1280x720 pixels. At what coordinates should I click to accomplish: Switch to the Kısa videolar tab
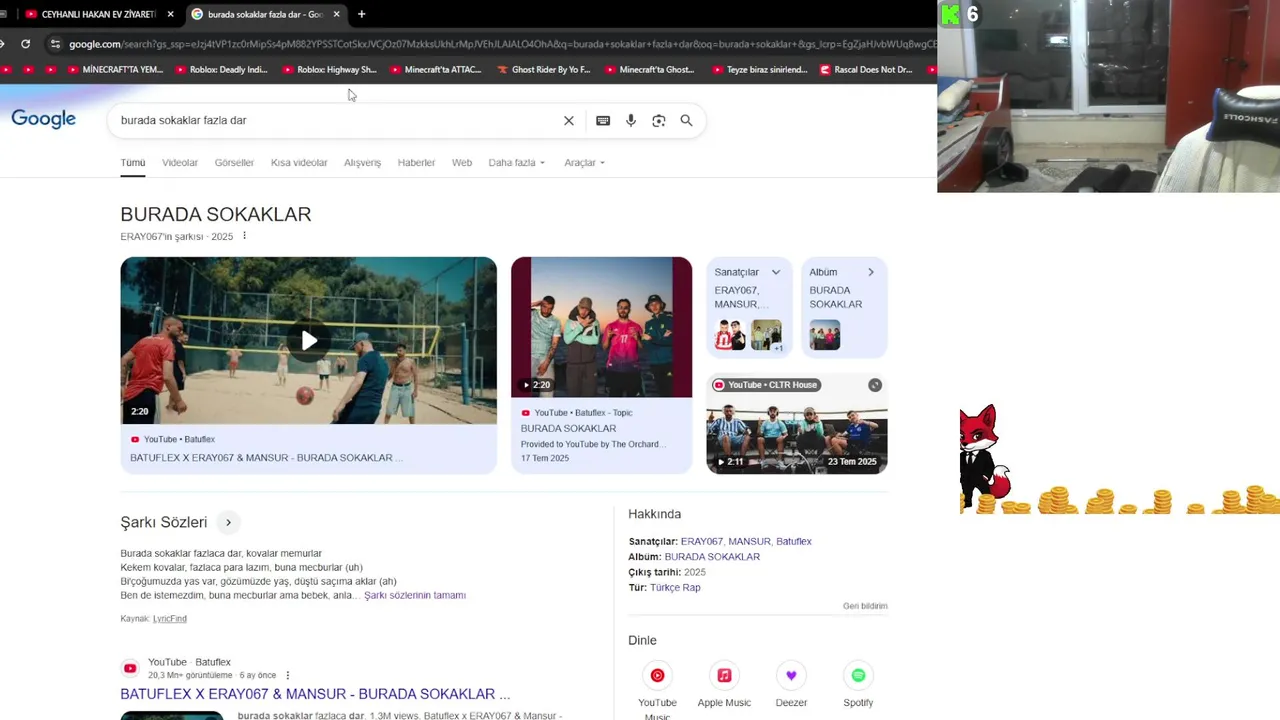[299, 163]
